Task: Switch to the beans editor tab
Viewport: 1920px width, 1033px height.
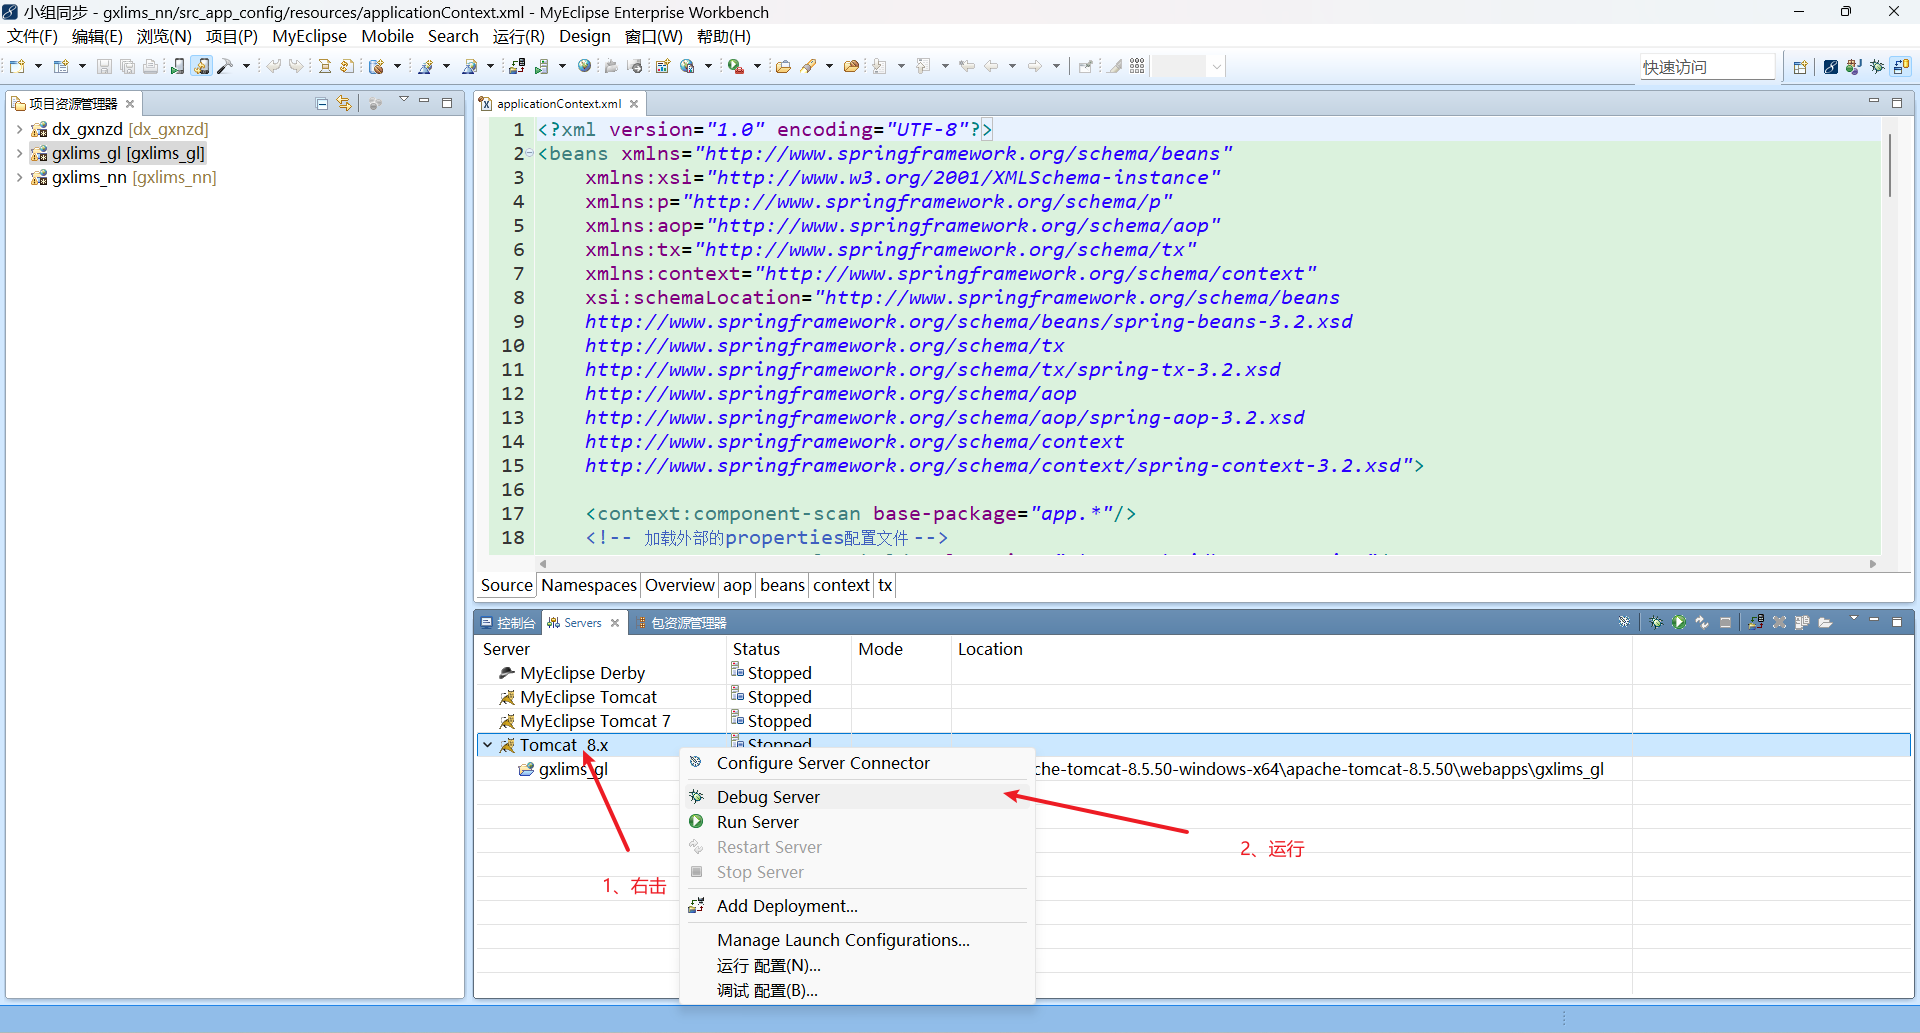Action: point(782,585)
